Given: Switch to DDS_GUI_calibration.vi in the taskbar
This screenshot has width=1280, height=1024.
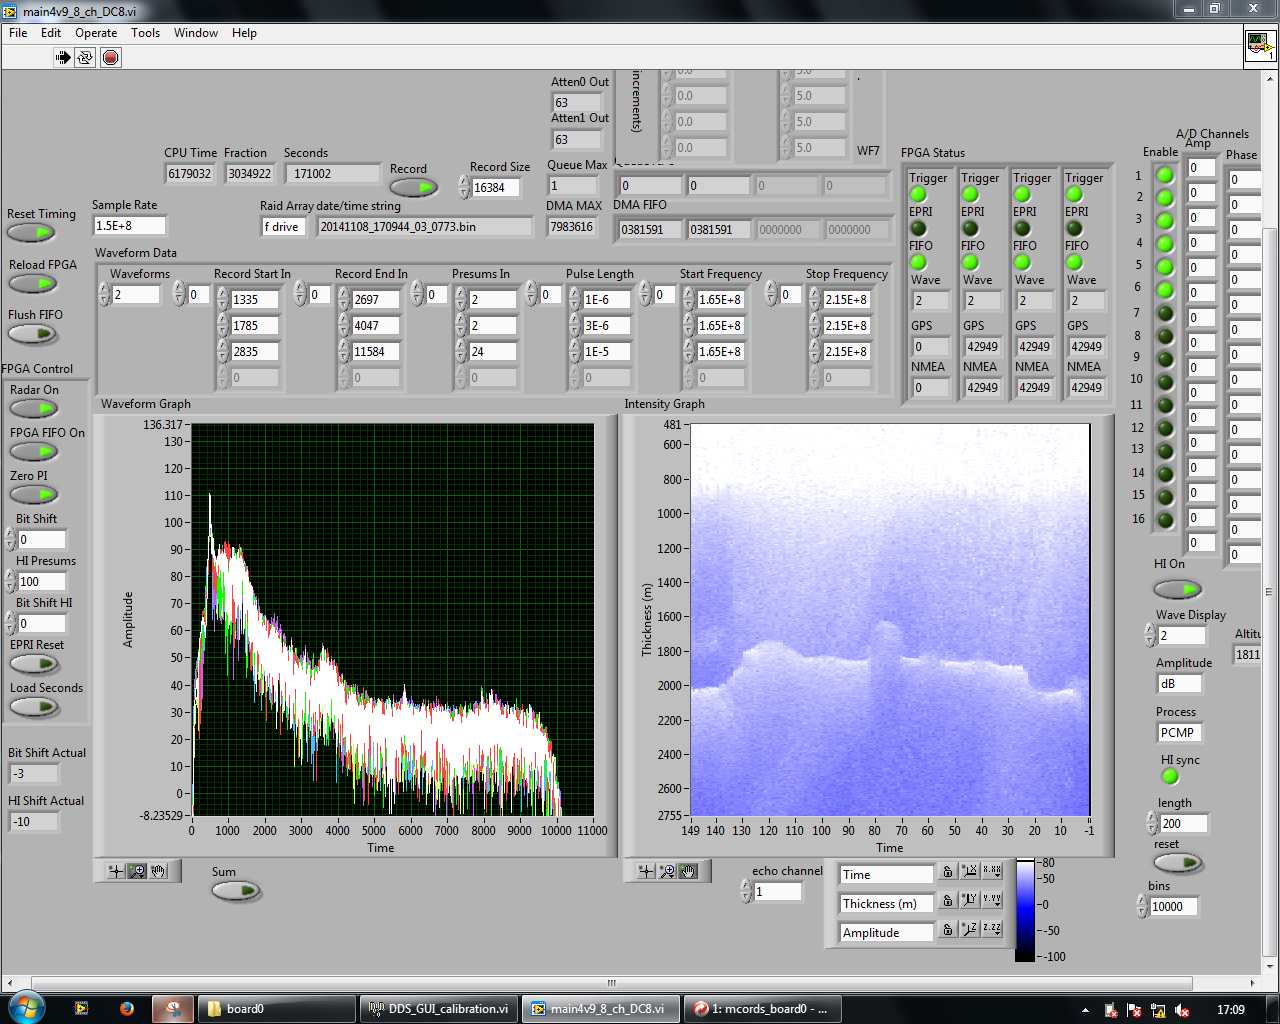Looking at the screenshot, I should [439, 1008].
